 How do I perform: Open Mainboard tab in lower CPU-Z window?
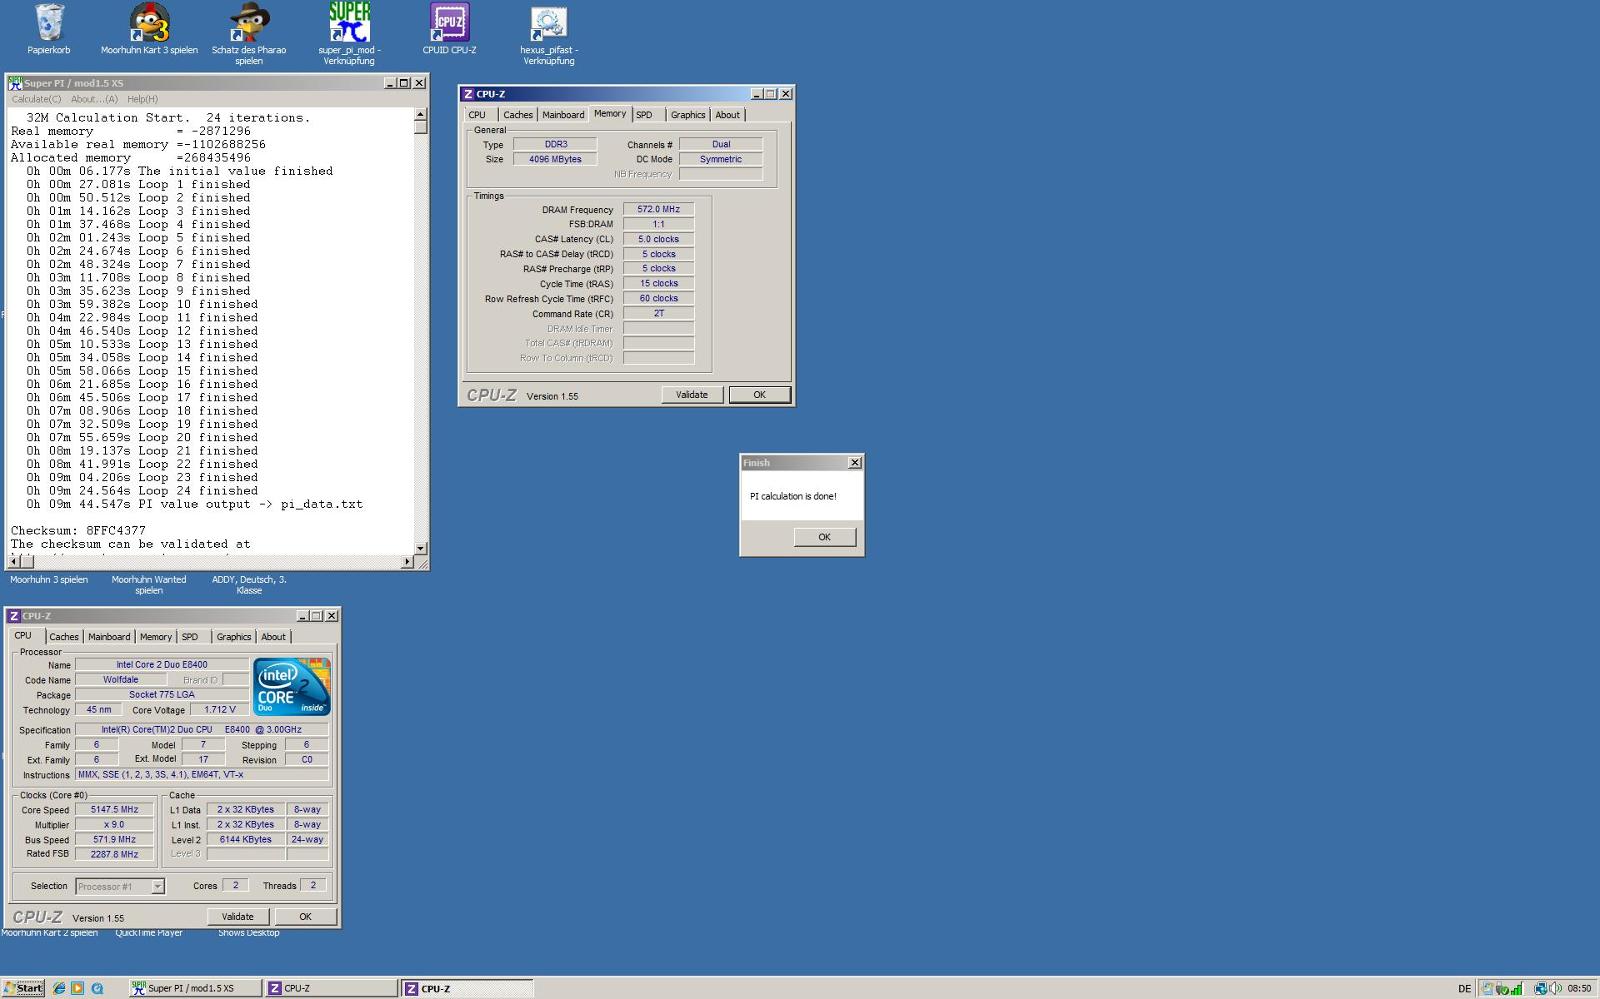(x=109, y=637)
